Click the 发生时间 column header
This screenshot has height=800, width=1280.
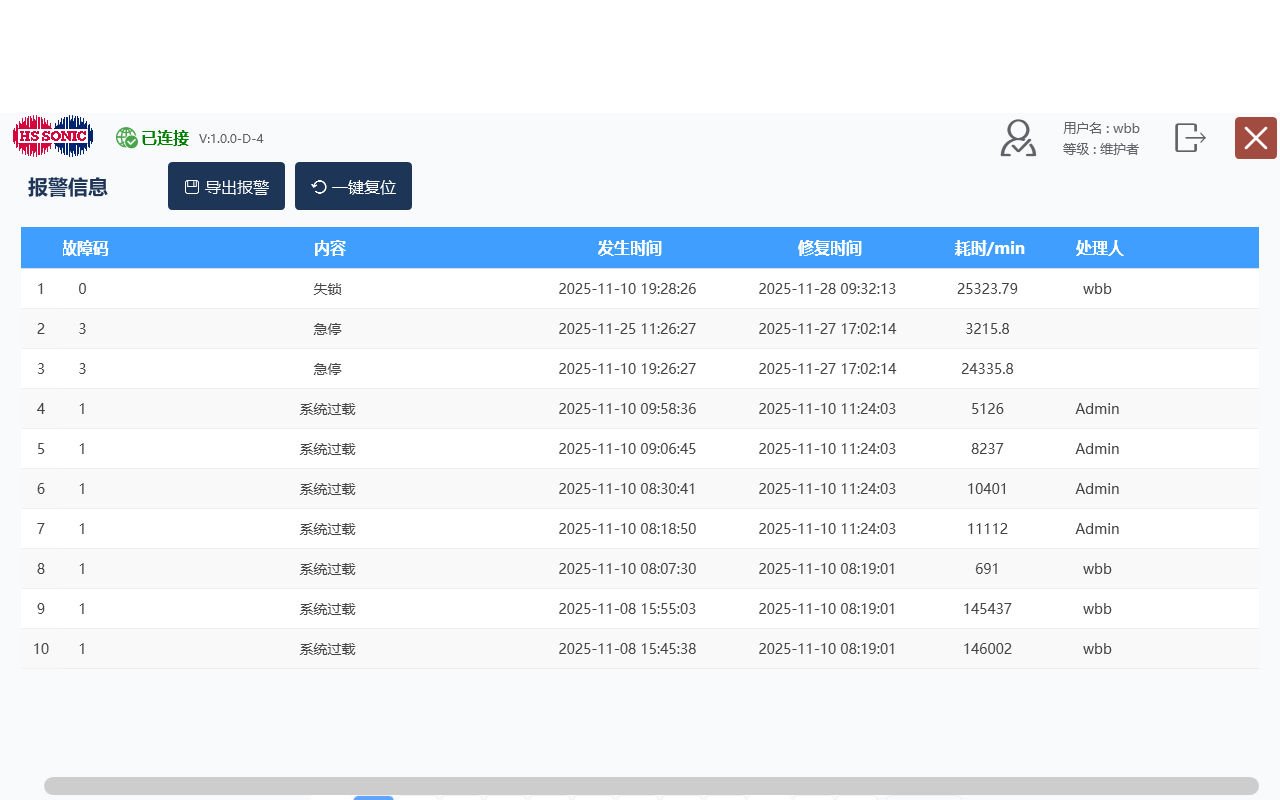[x=629, y=248]
